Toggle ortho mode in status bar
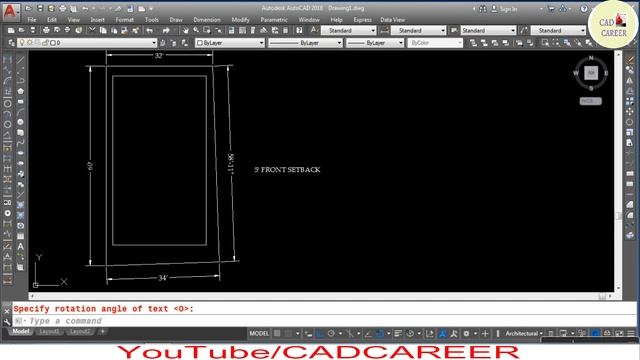The image size is (640, 360). (320, 333)
